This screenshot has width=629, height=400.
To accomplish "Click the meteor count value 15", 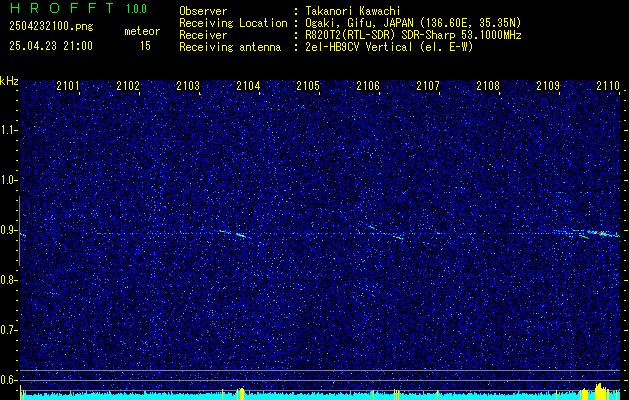I will coord(145,46).
